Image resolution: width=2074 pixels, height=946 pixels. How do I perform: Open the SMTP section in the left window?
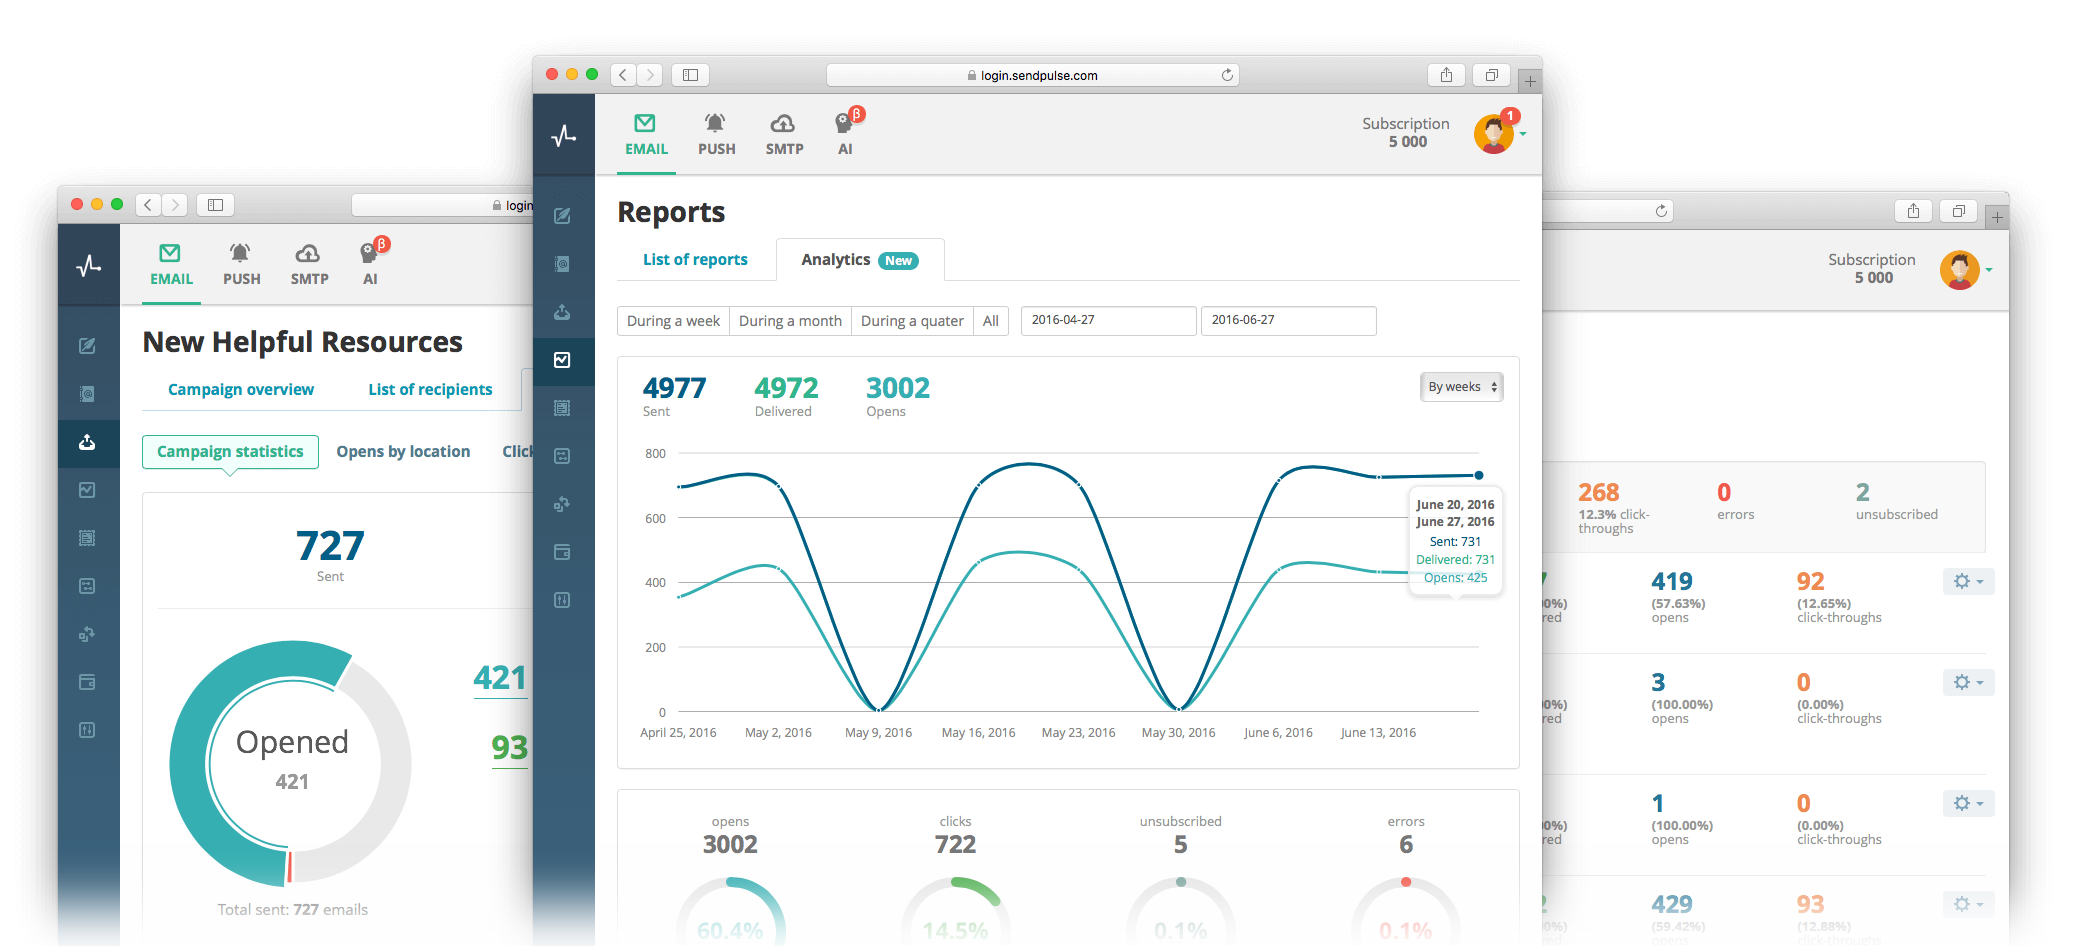[309, 265]
